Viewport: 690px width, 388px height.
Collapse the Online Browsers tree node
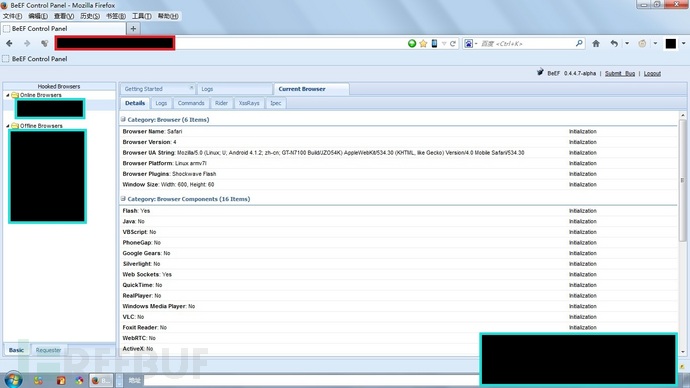(7, 95)
